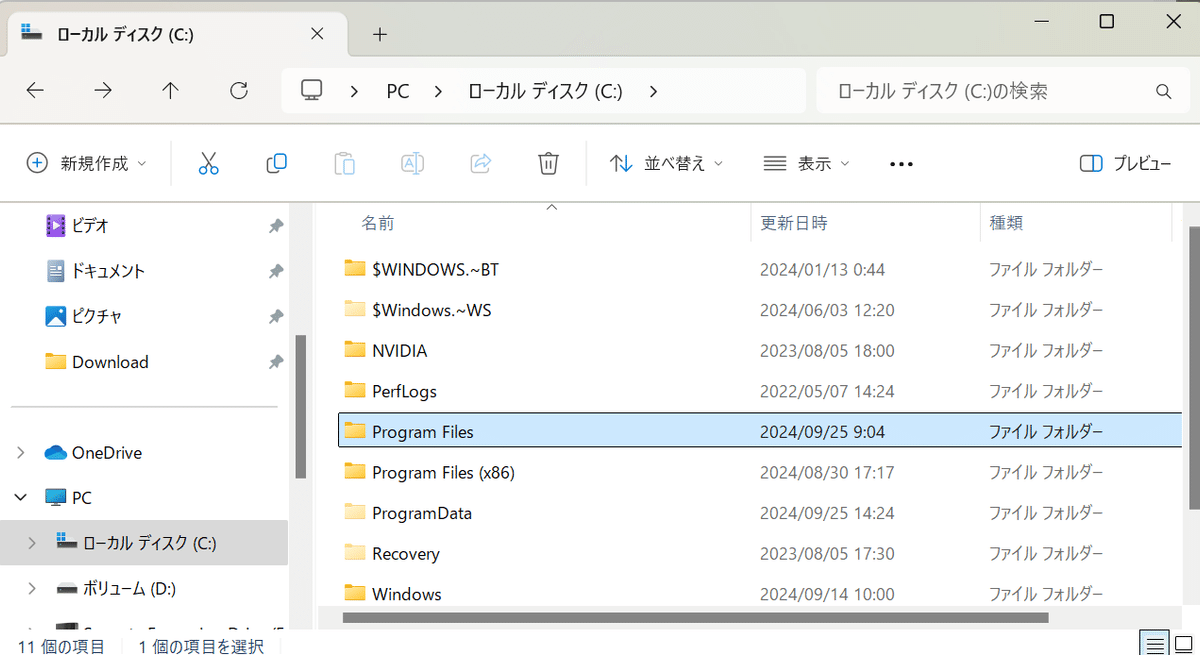The width and height of the screenshot is (1200, 655).
Task: Select ボリューム (D:) in navigation pane
Action: (130, 588)
